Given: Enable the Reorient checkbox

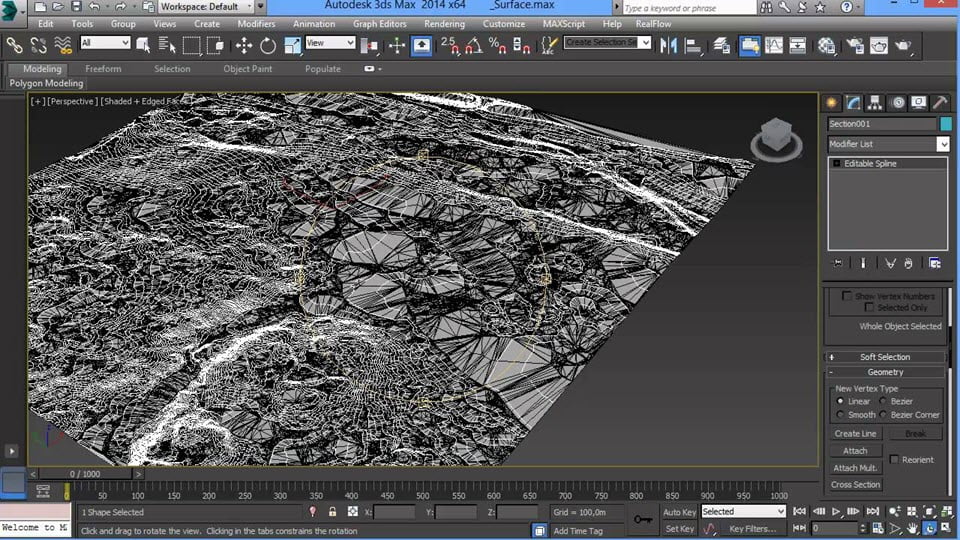Looking at the screenshot, I should [x=894, y=459].
